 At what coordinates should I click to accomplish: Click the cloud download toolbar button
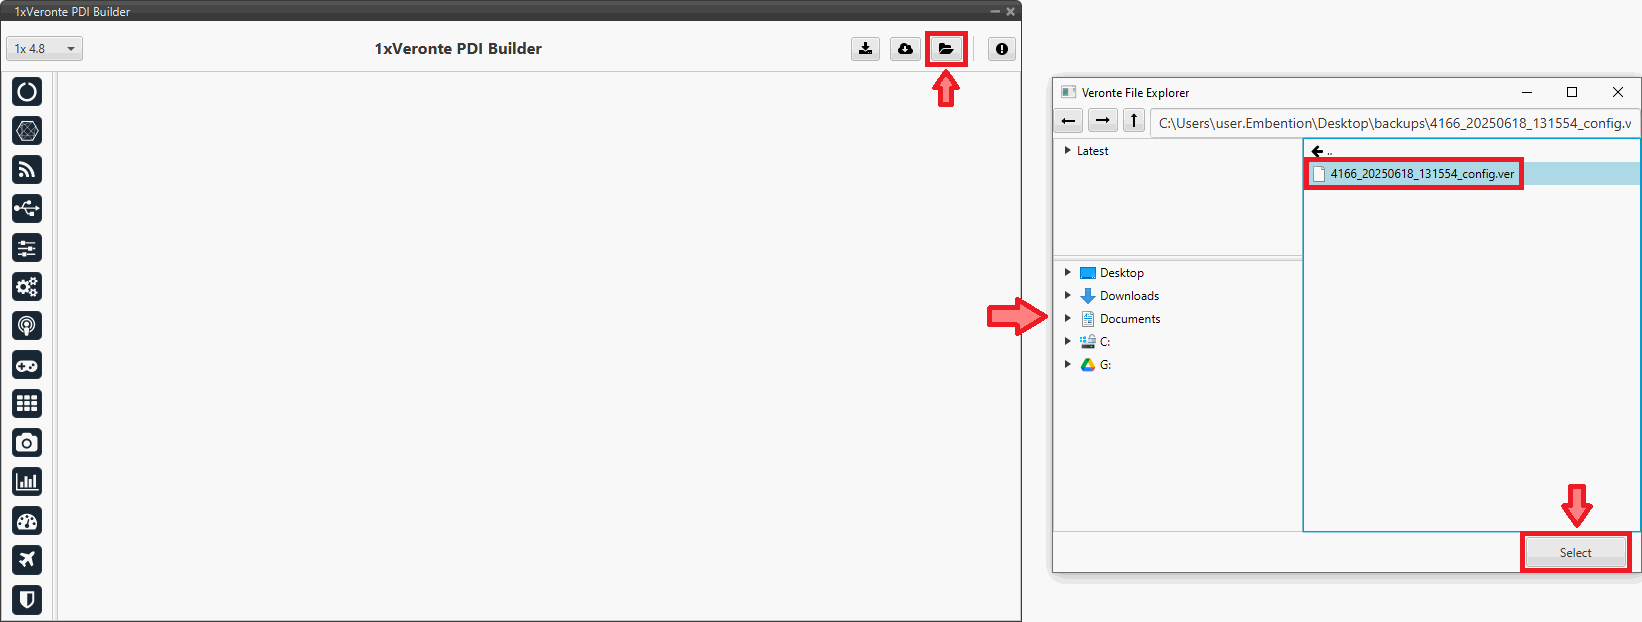click(x=905, y=49)
